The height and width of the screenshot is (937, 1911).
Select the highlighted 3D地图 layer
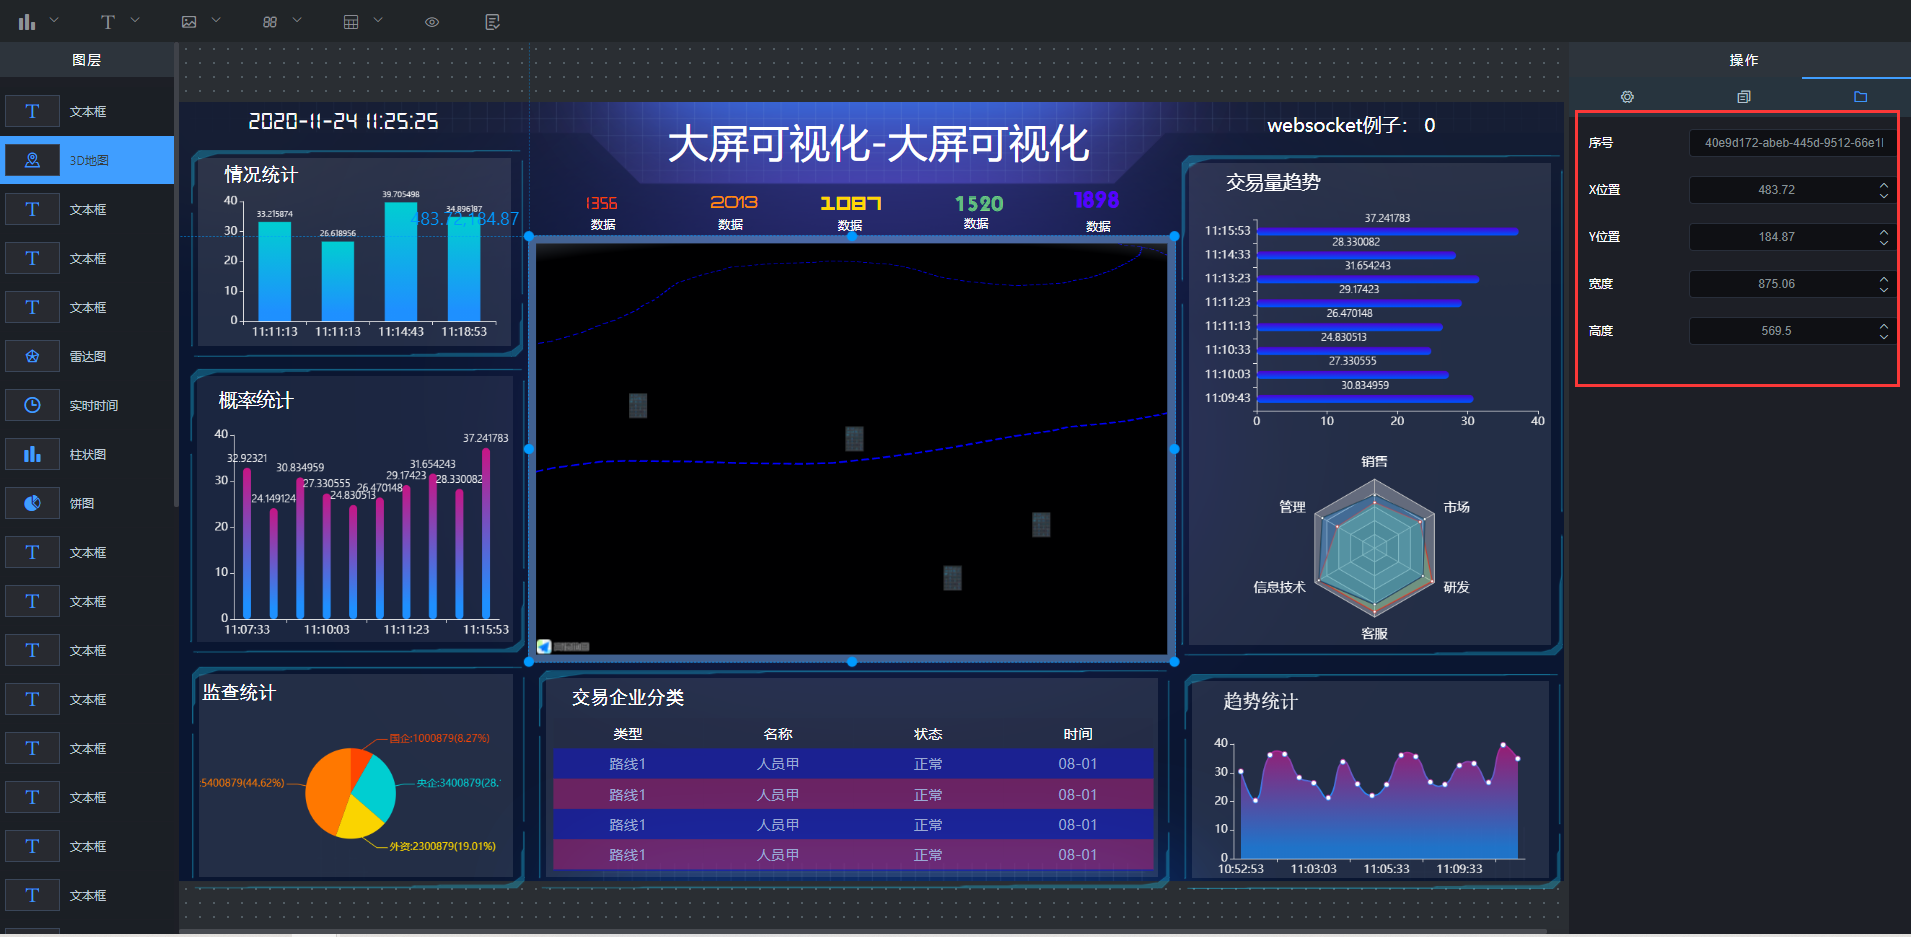click(x=87, y=160)
